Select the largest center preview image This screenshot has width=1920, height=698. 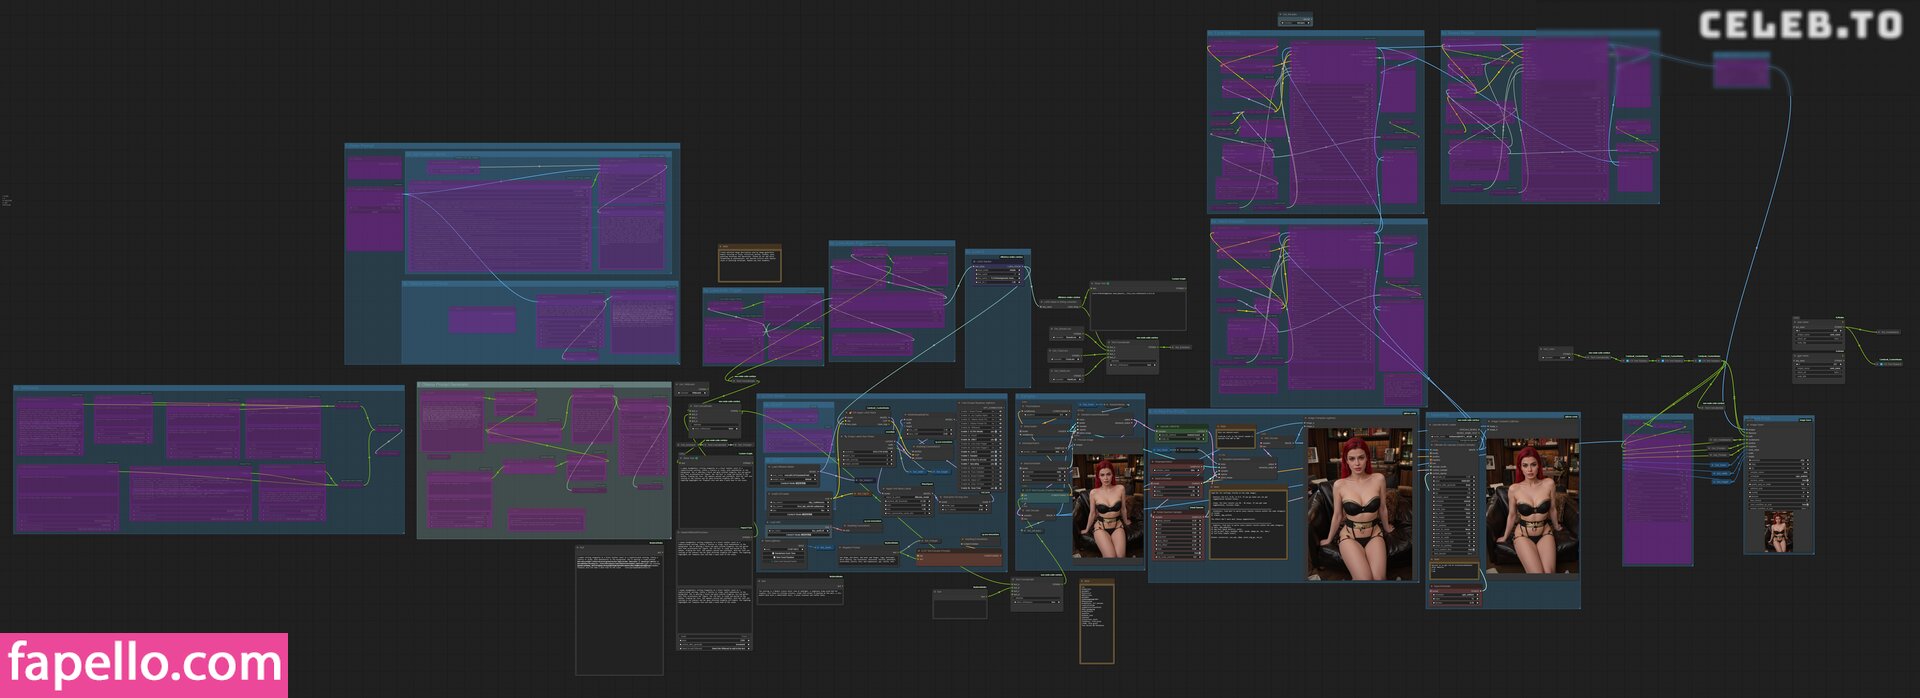1359,504
